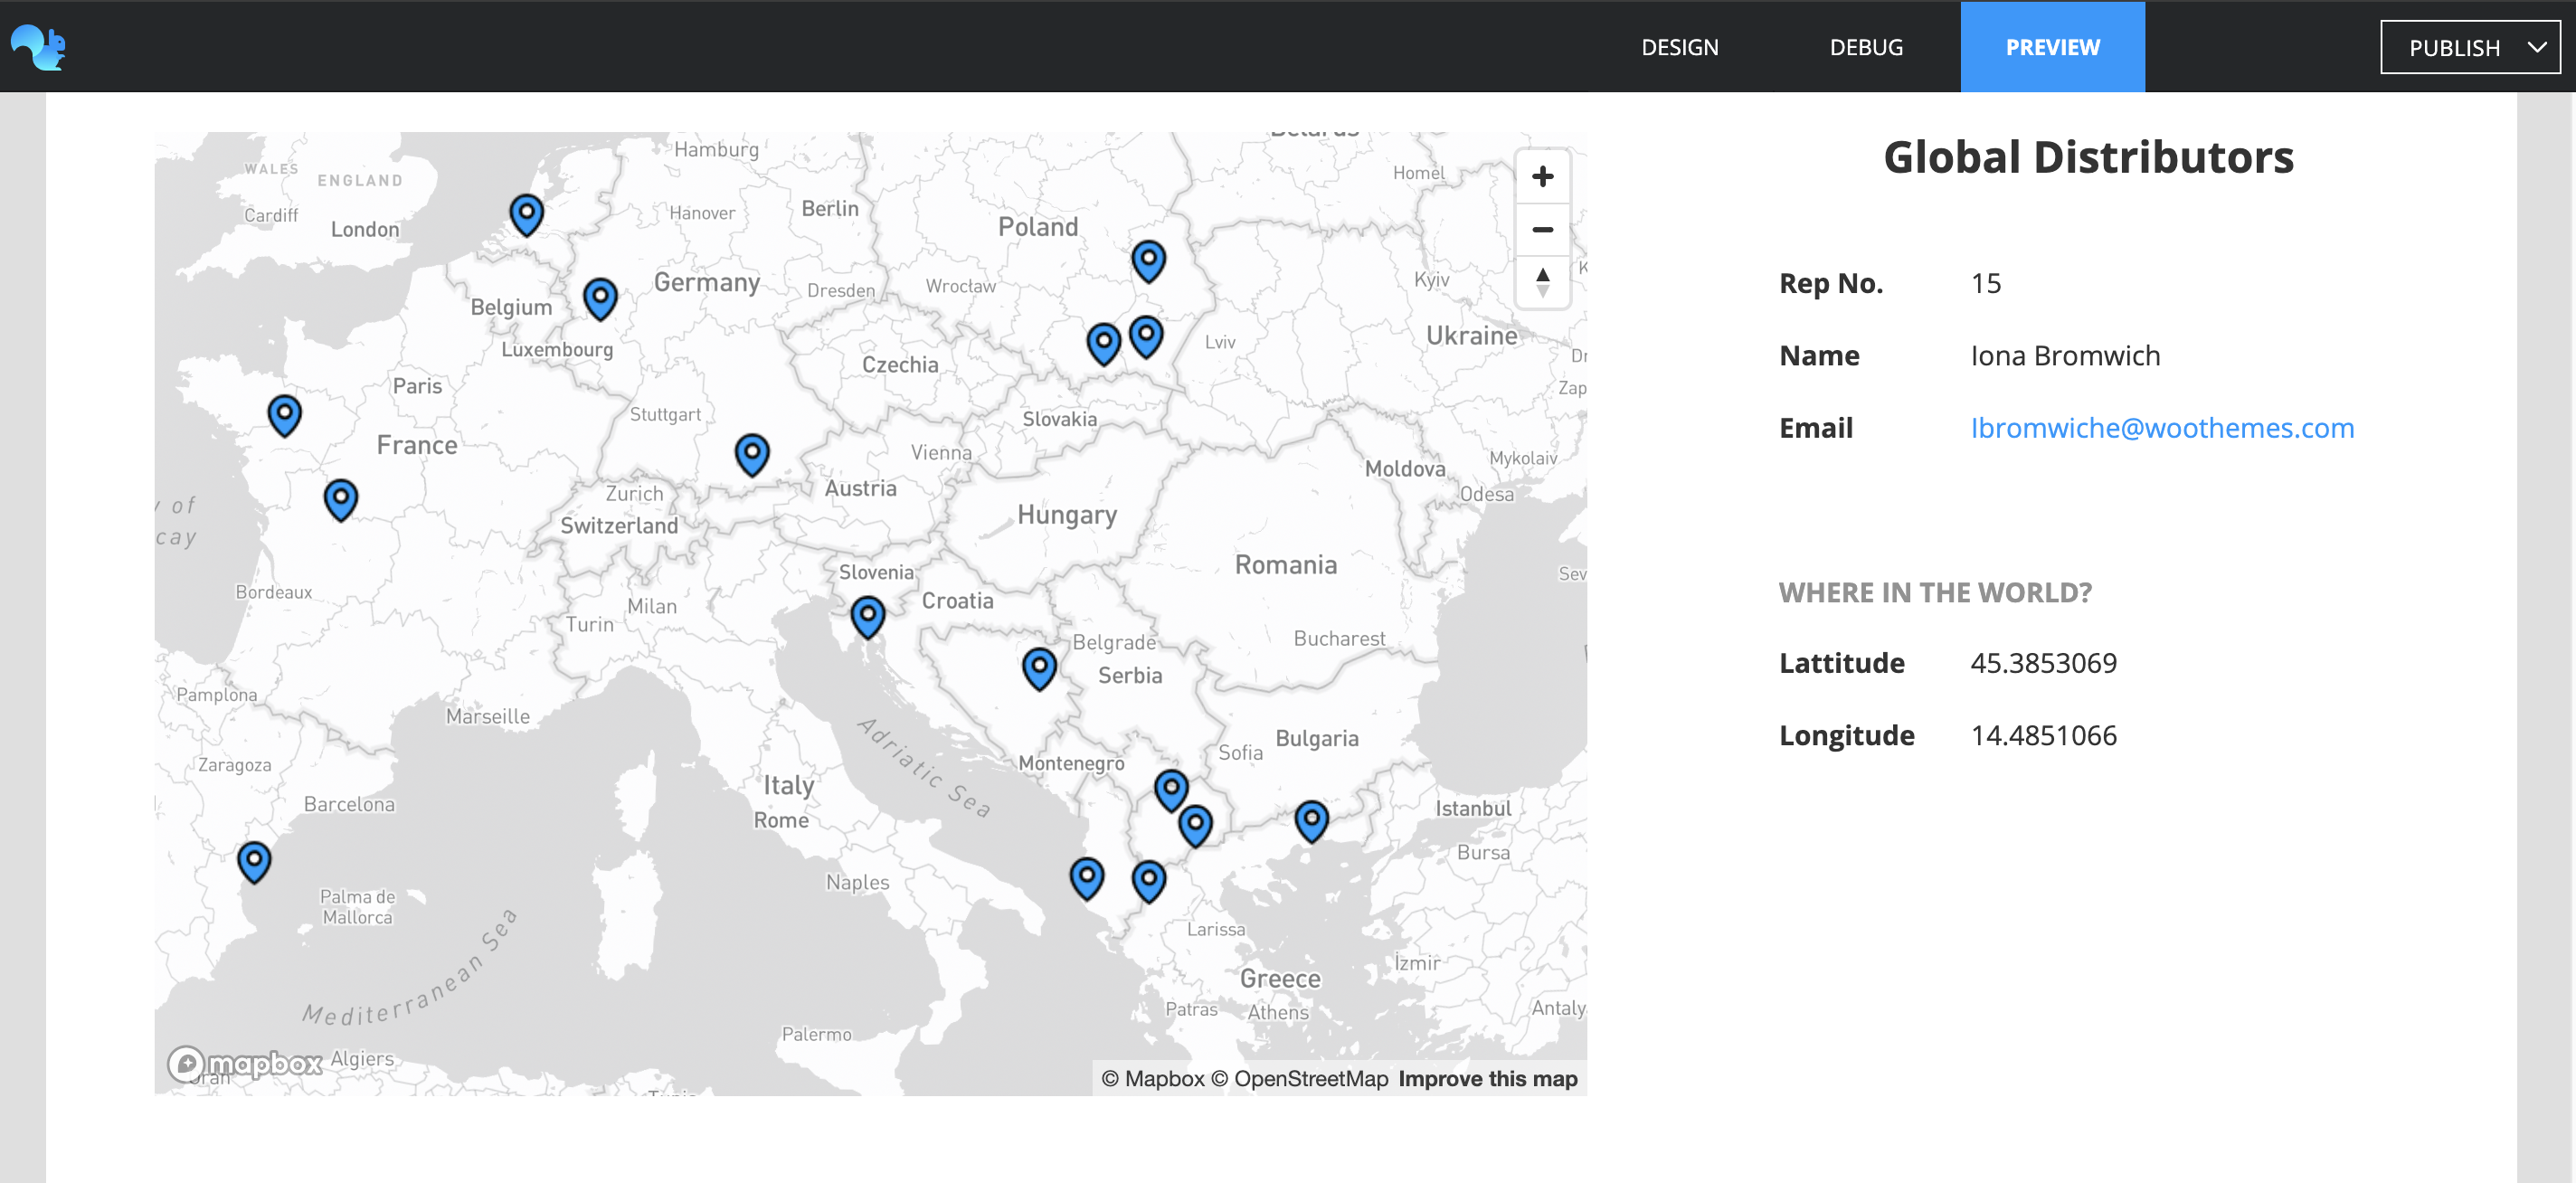
Task: Click the zoom out control on the map
Action: click(1543, 230)
